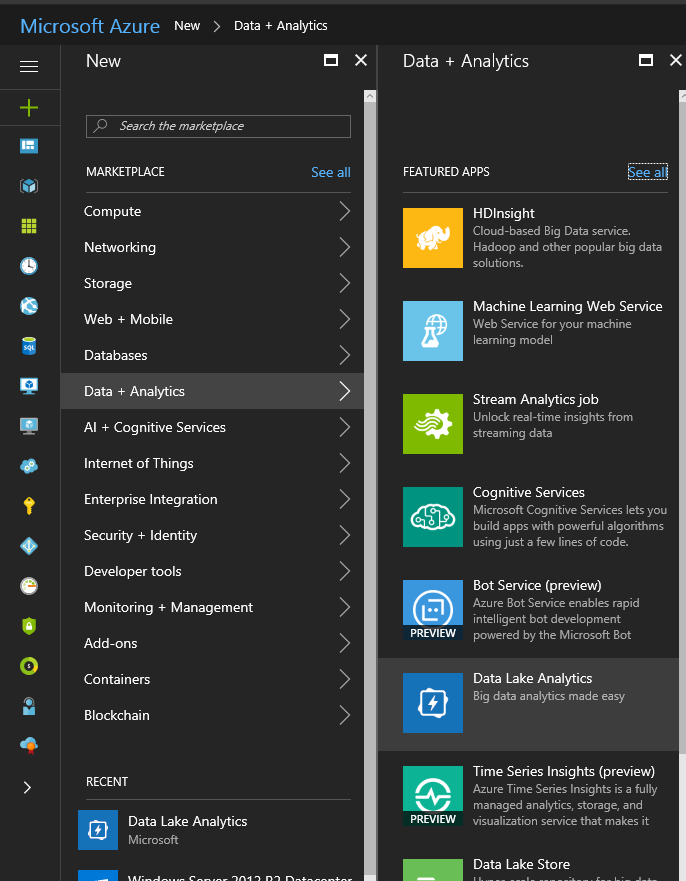Open Data Lake Store title
Image resolution: width=686 pixels, height=881 pixels.
(521, 864)
